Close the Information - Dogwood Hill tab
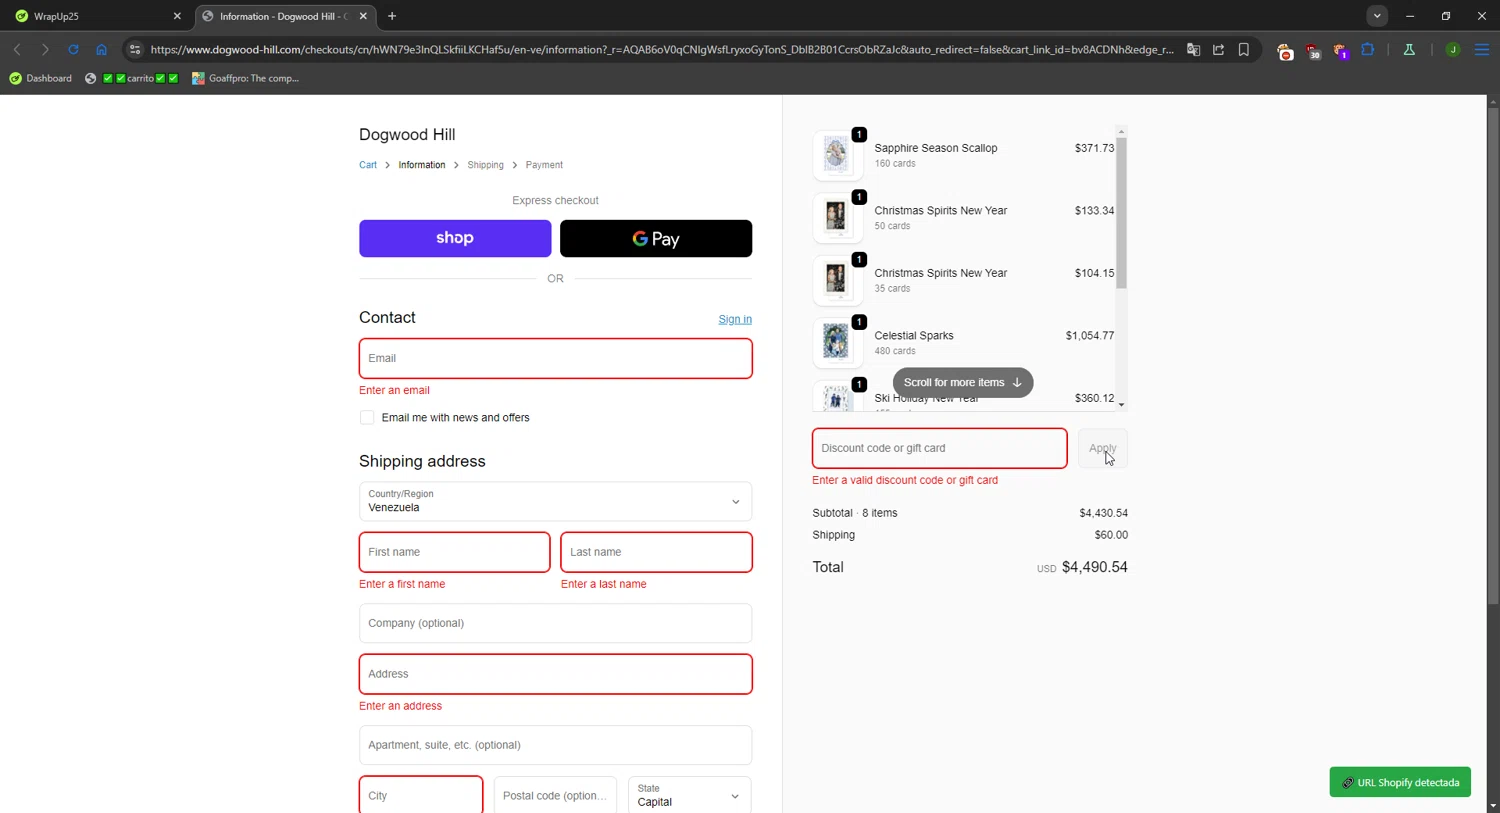This screenshot has height=813, width=1500. pyautogui.click(x=363, y=16)
